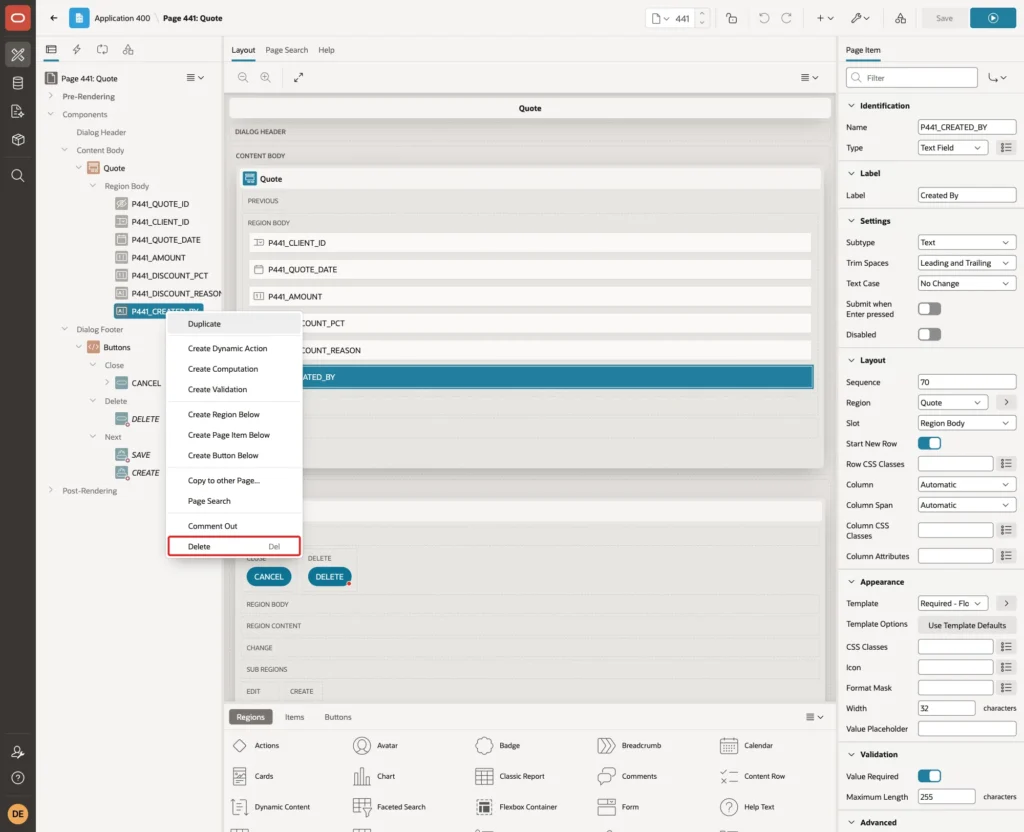The width and height of the screenshot is (1024, 832).
Task: Zoom out the layout view
Action: pos(243,77)
